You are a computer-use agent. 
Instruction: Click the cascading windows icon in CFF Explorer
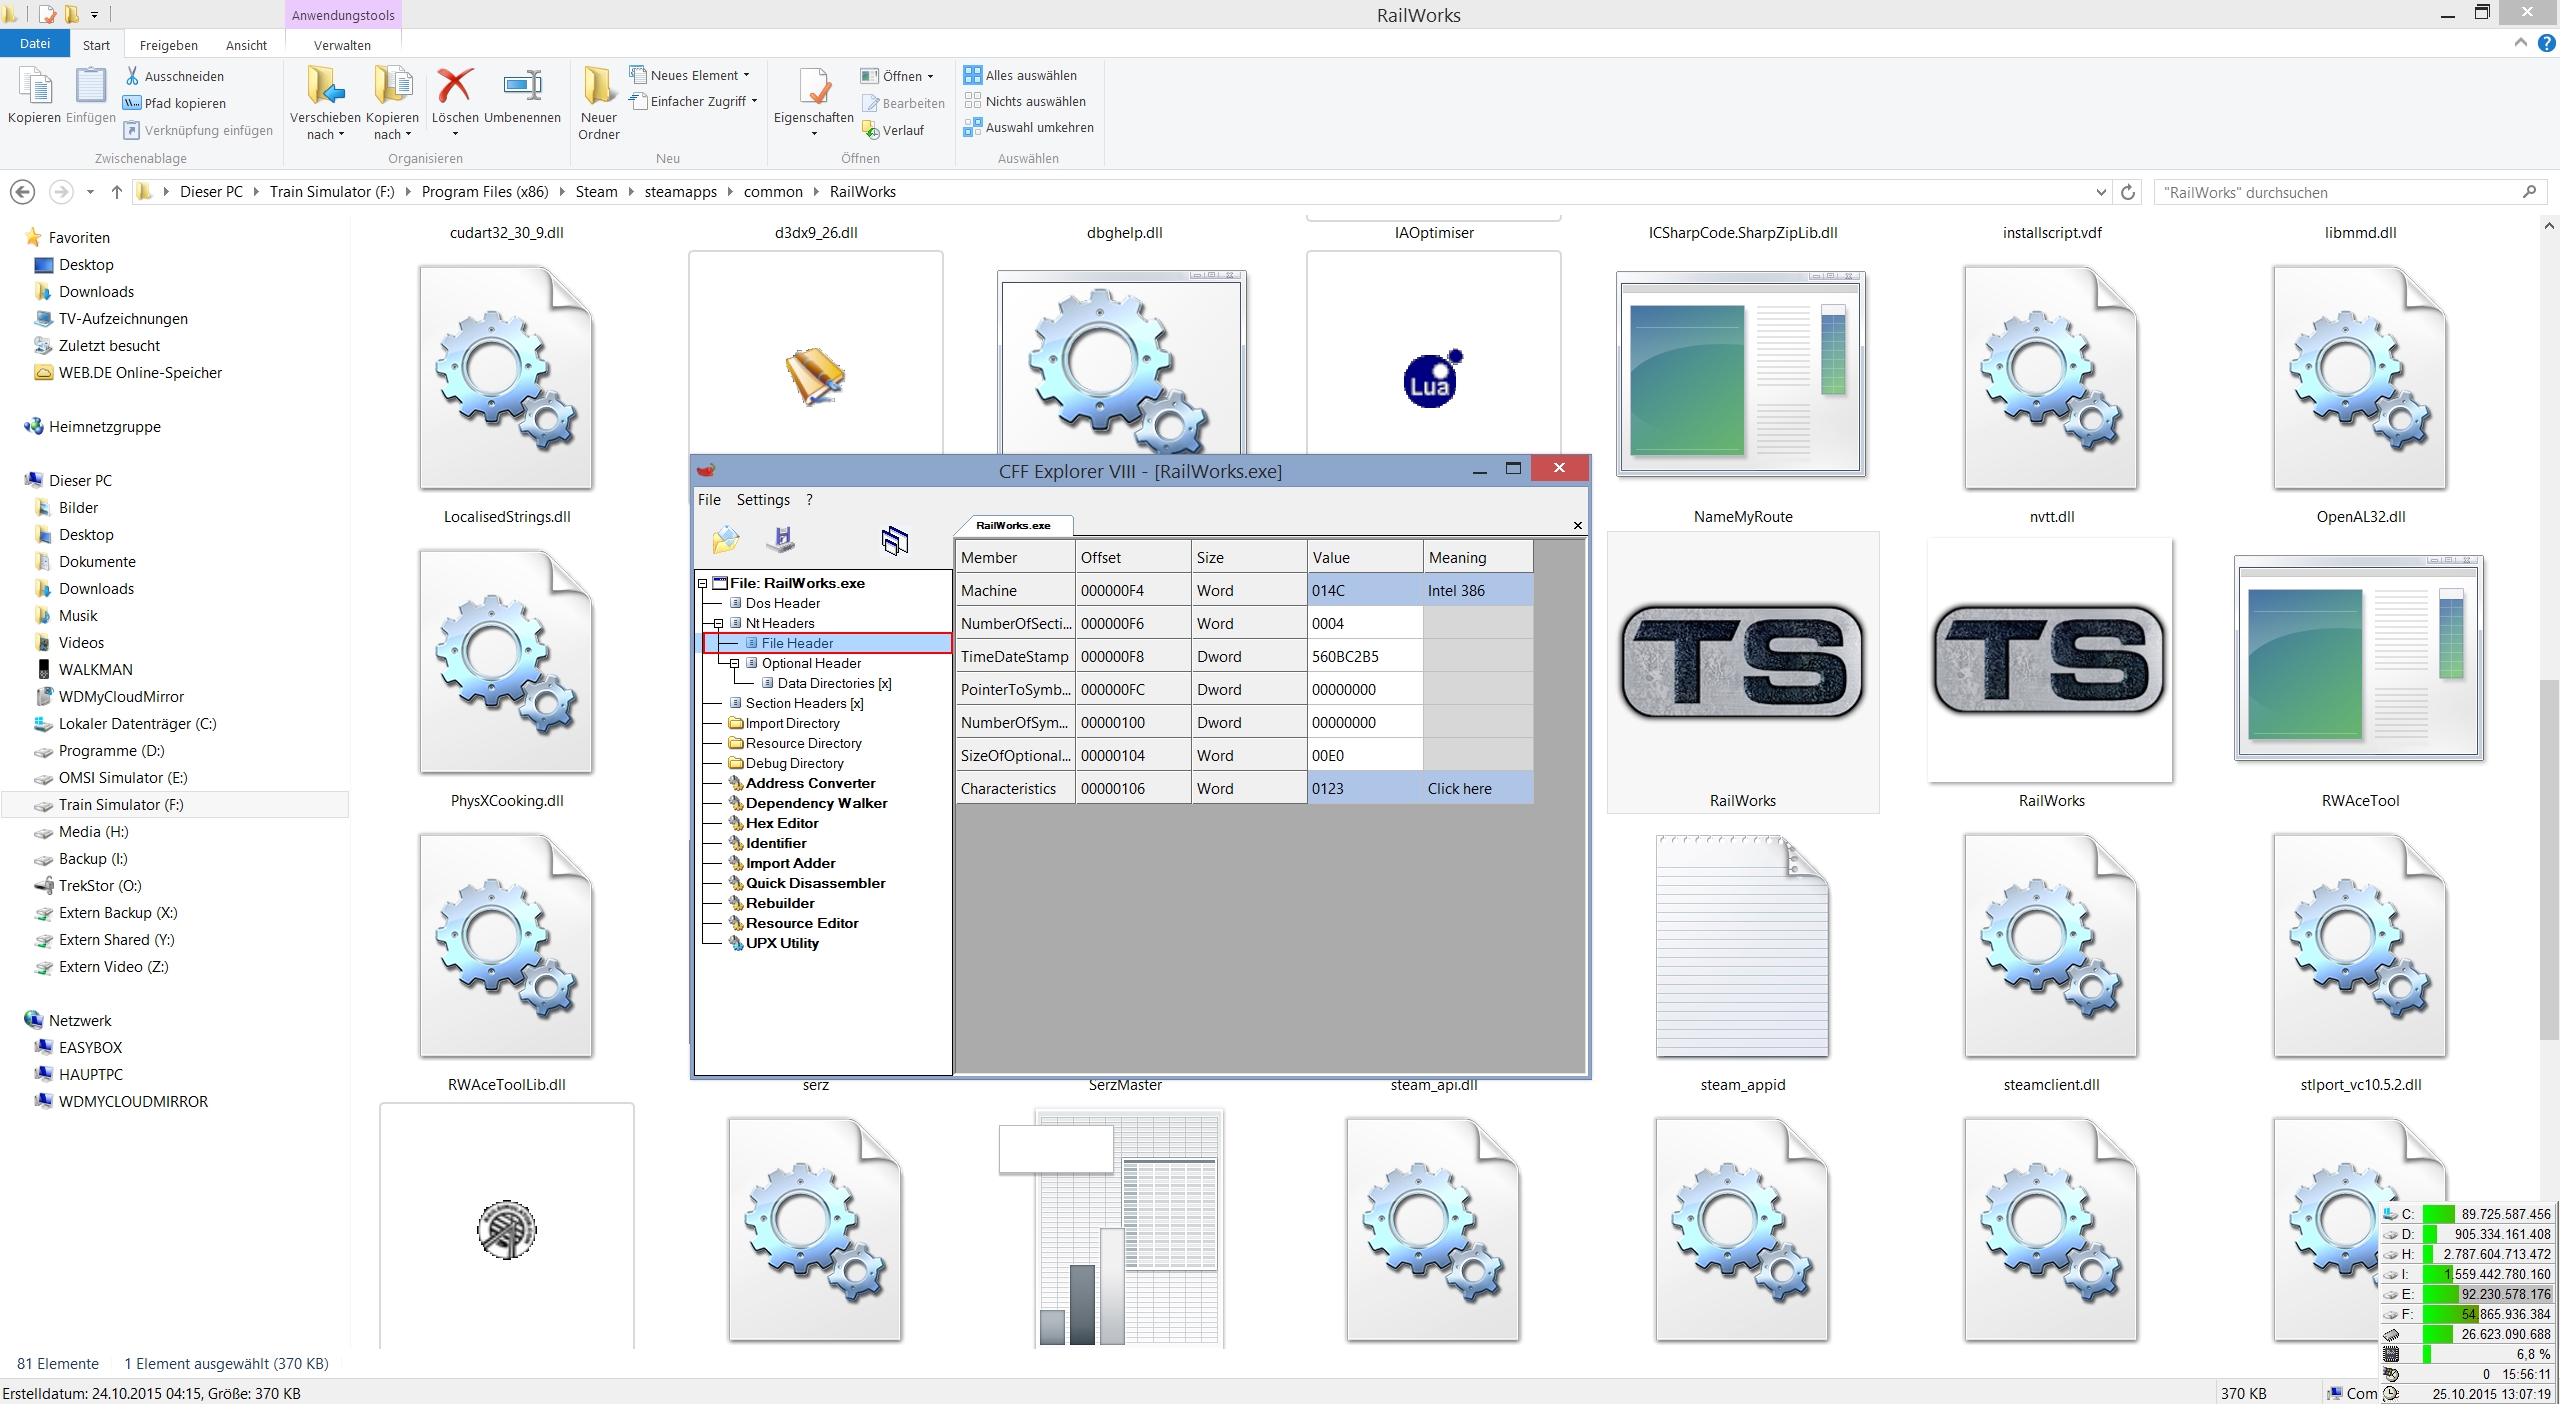[894, 541]
